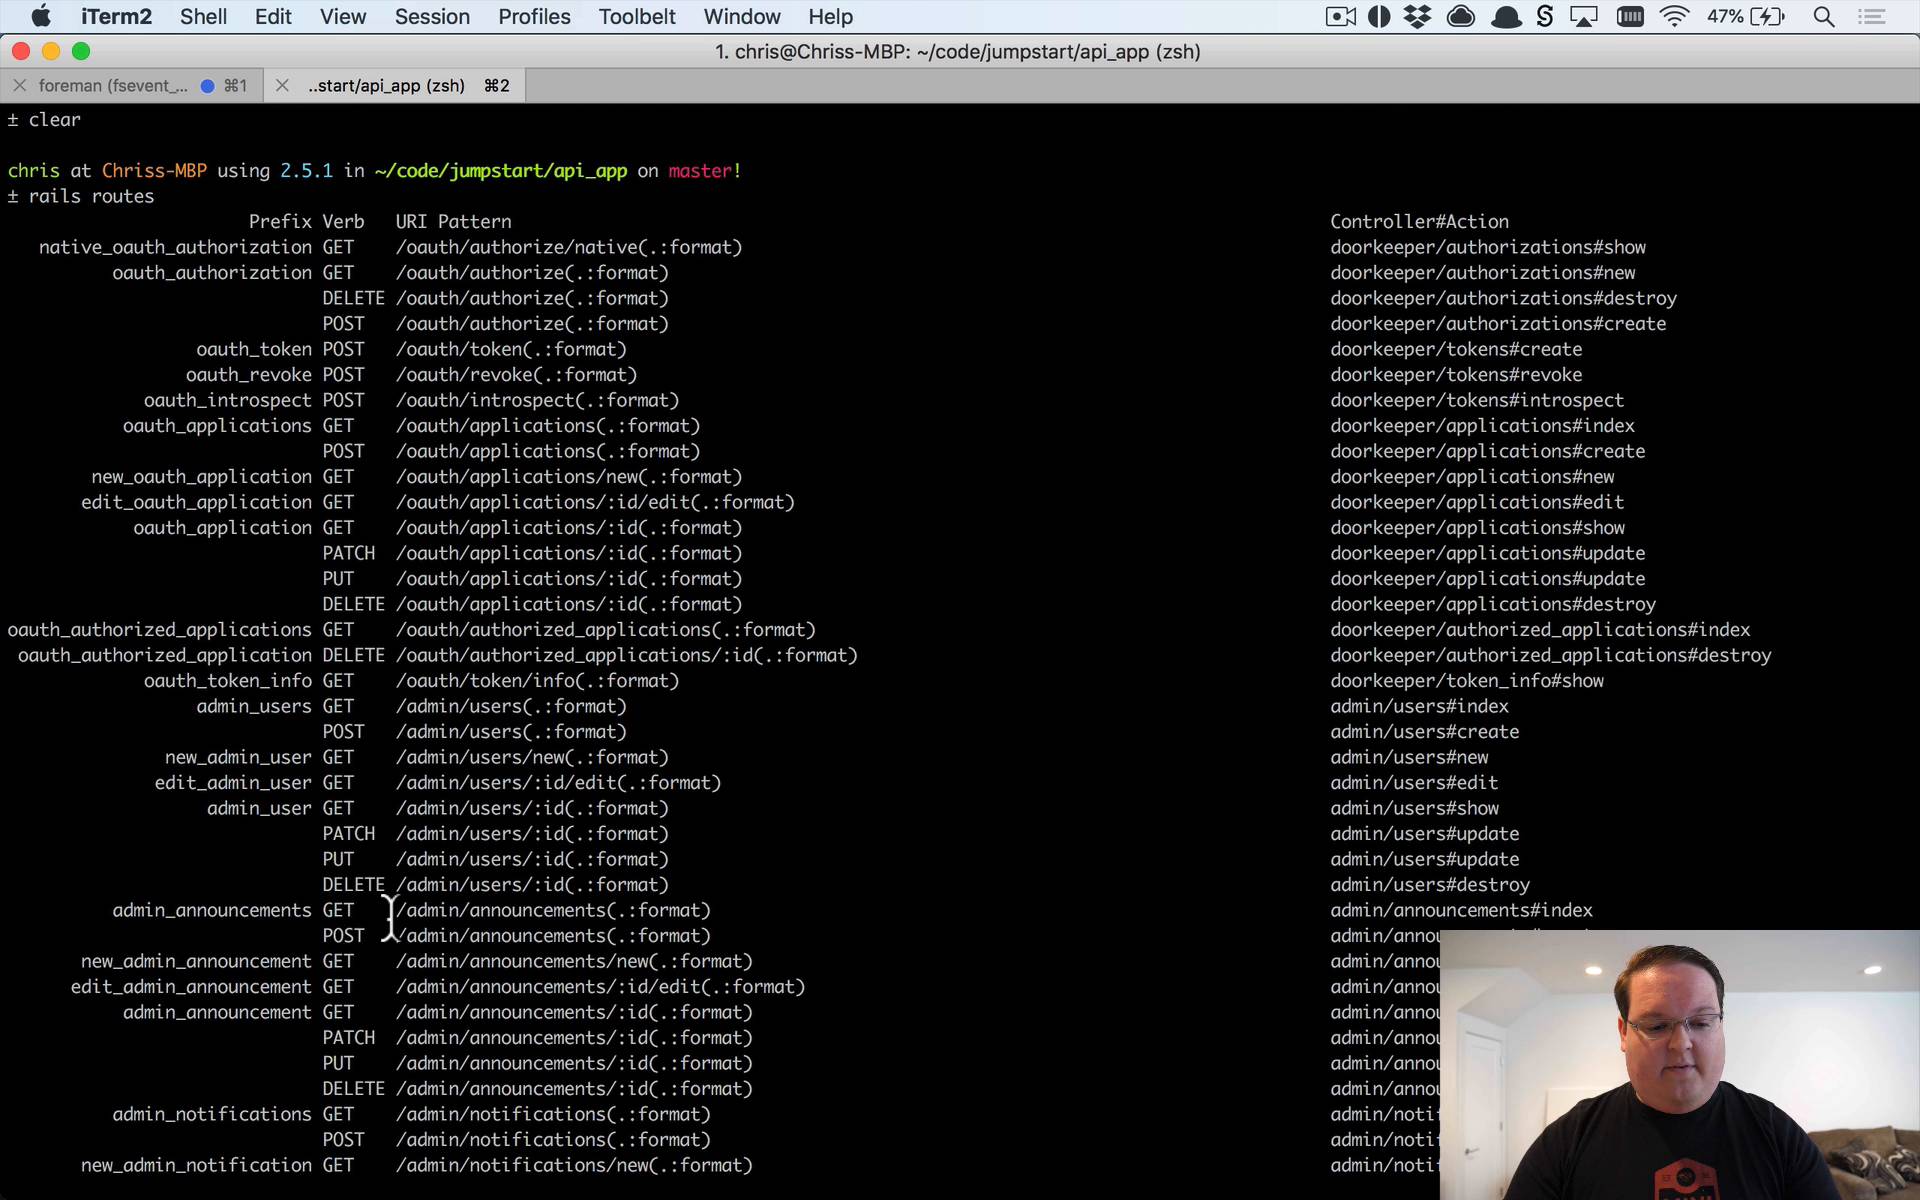
Task: Click the 'master!' branch name in the prompt
Action: pos(705,171)
